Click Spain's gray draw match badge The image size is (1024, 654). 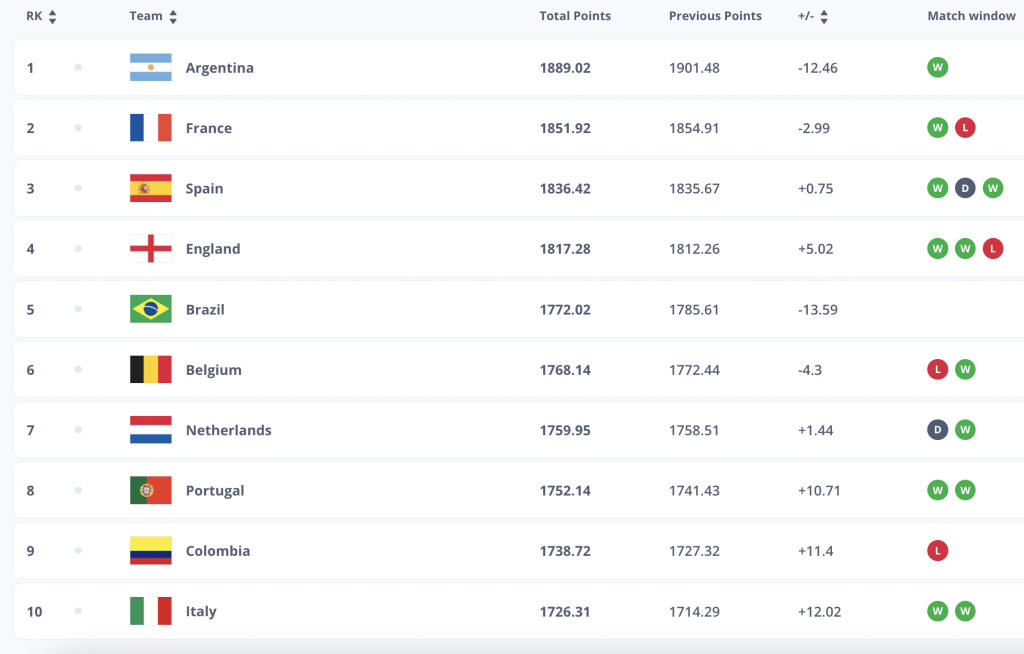(x=965, y=189)
